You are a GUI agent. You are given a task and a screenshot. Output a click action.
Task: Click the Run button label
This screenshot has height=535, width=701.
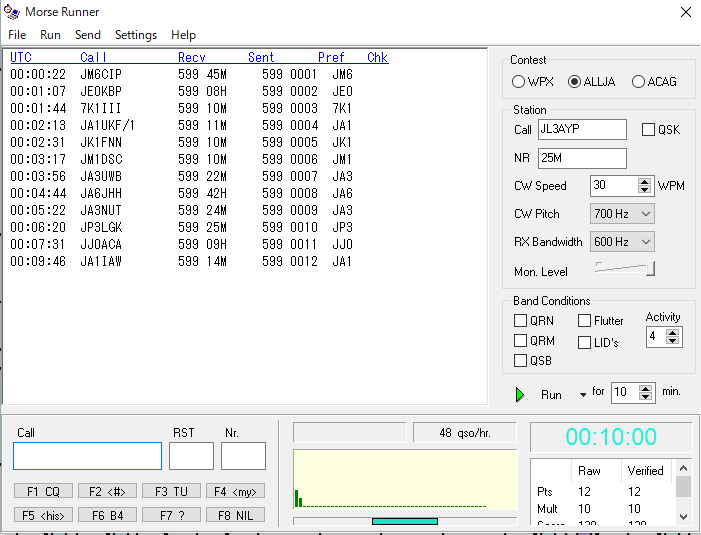[551, 395]
